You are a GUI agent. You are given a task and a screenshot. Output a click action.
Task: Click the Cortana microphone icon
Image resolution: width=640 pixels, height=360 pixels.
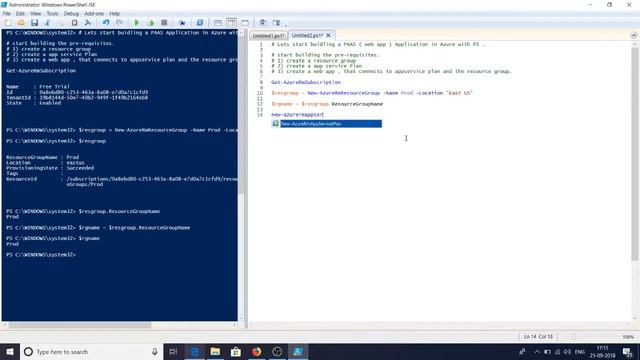coord(155,351)
